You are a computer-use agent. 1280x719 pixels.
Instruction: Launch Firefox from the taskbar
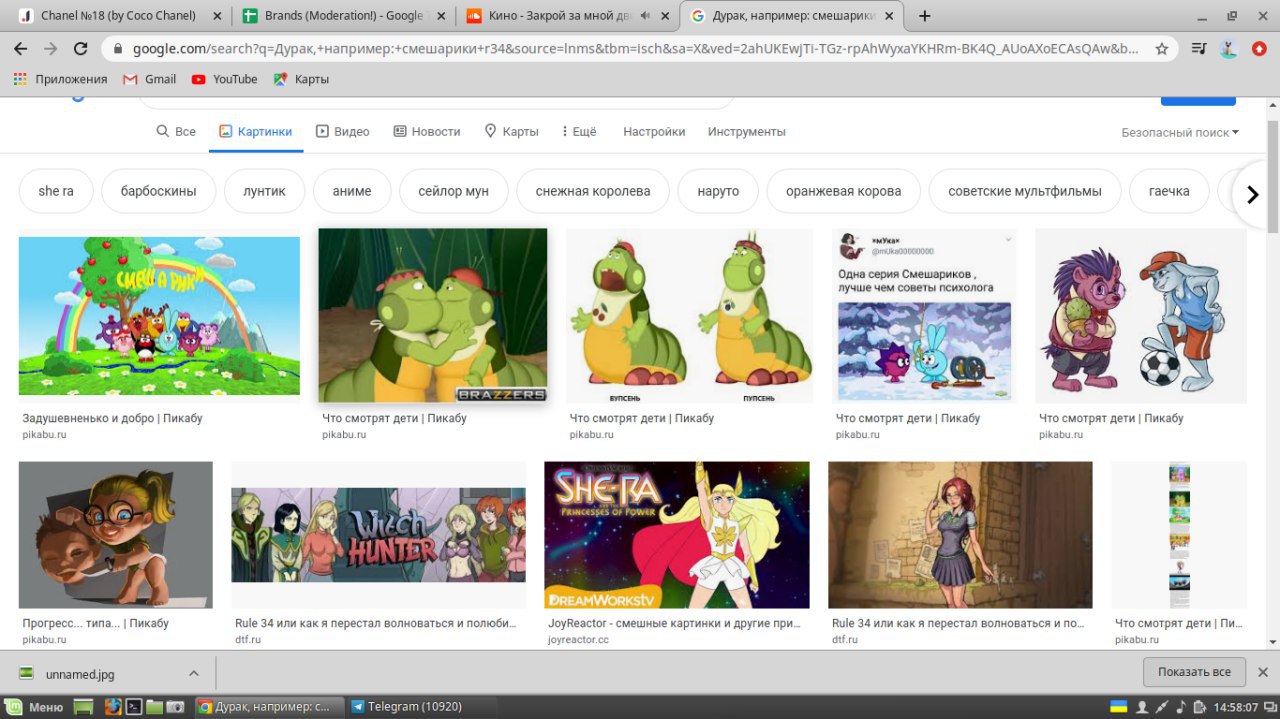113,707
